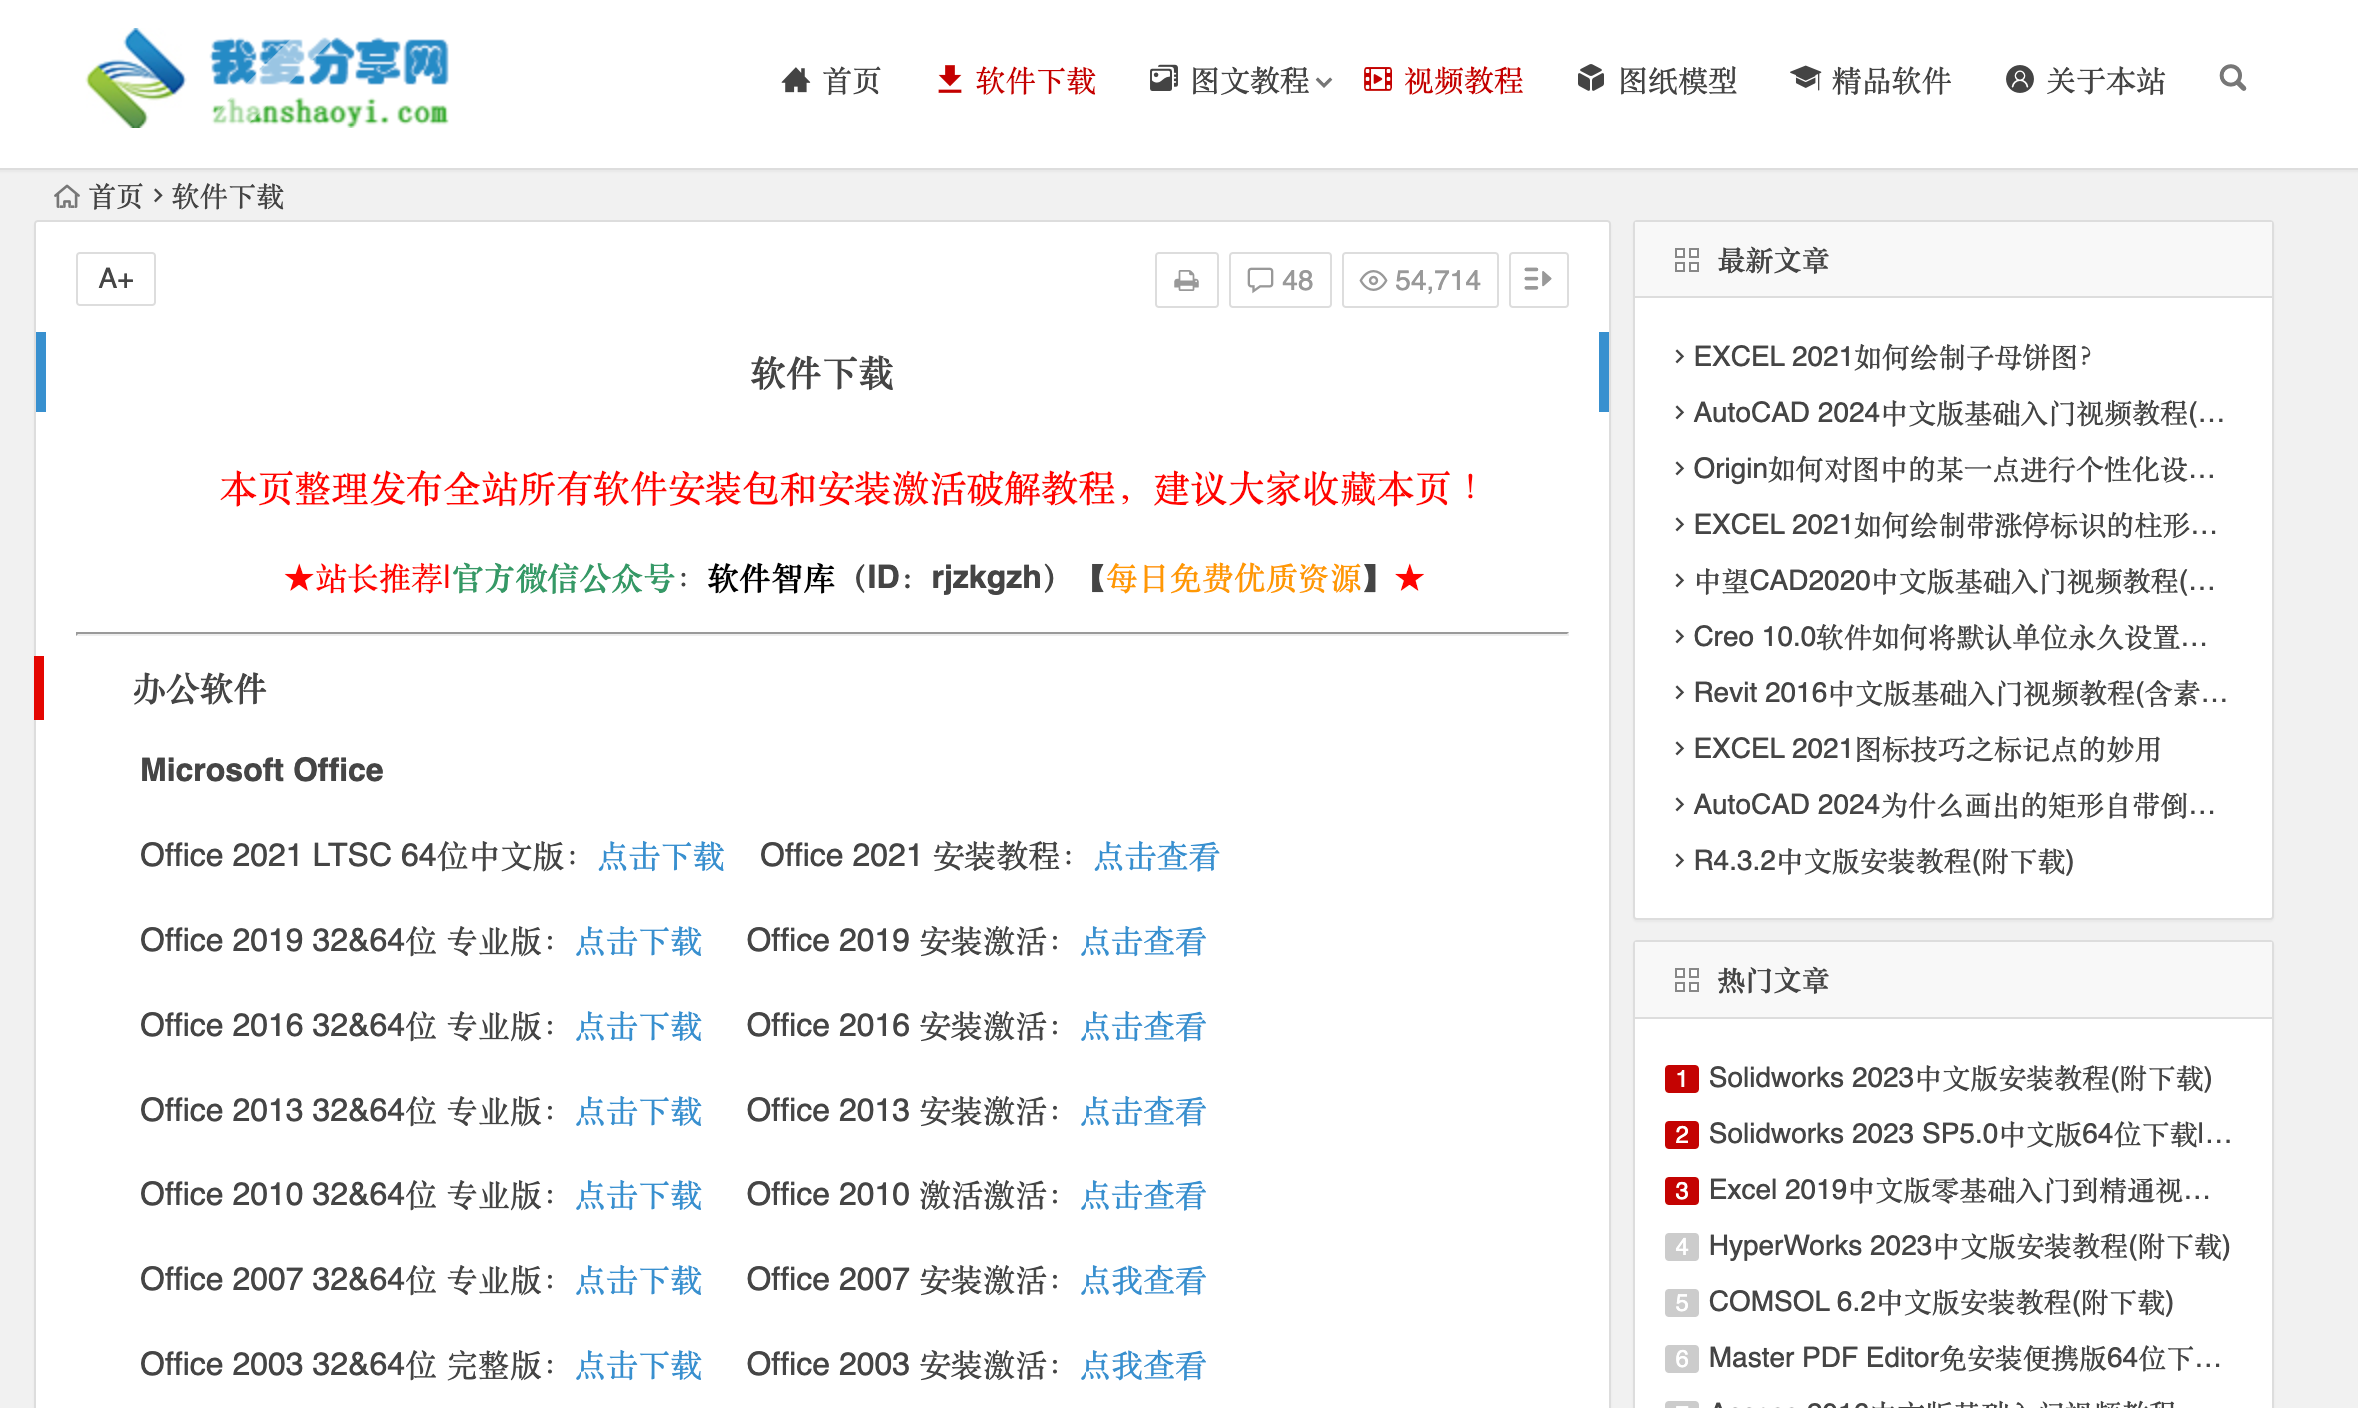Click the A+ font size button
The image size is (2358, 1408).
click(116, 279)
